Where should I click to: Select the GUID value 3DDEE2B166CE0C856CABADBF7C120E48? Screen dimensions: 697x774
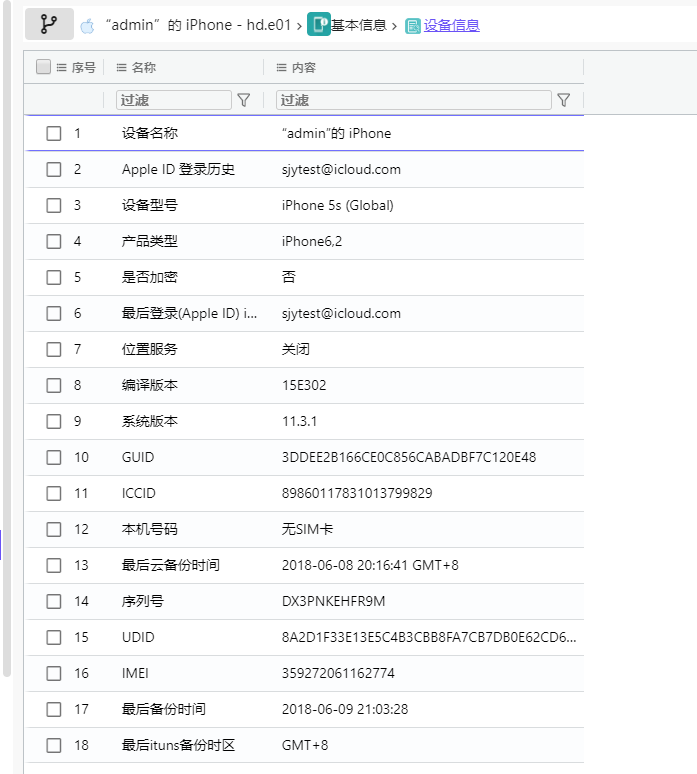[409, 458]
